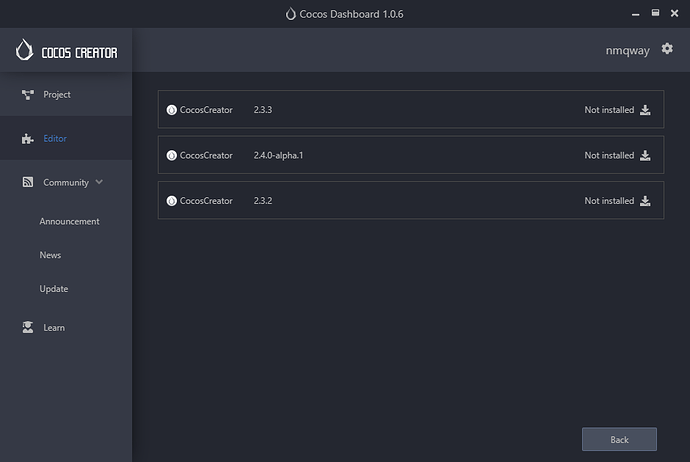The image size is (690, 462).
Task: Select the Update item under Community
Action: click(x=54, y=289)
